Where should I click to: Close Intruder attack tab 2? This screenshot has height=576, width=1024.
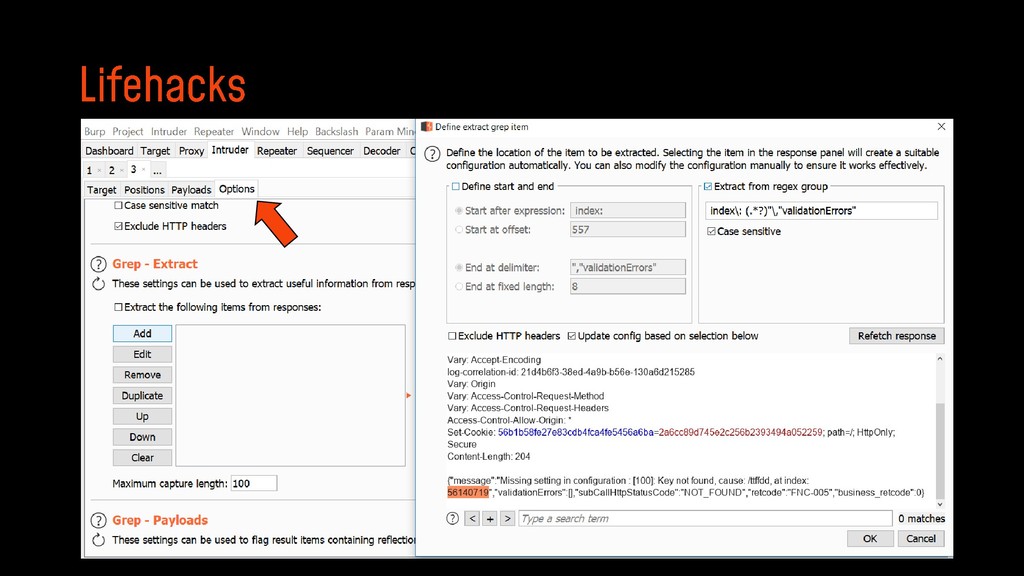point(121,170)
